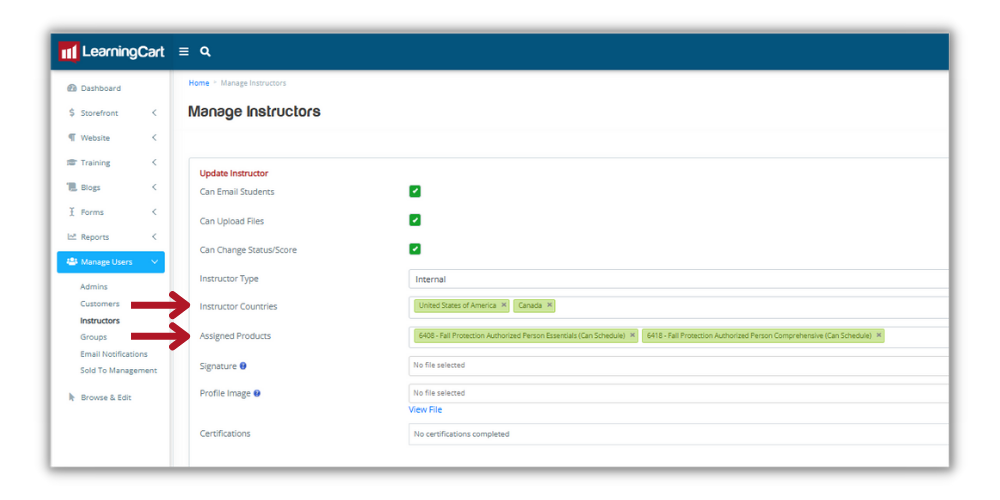Click the Signature file selection field
1000x500 pixels.
click(679, 366)
